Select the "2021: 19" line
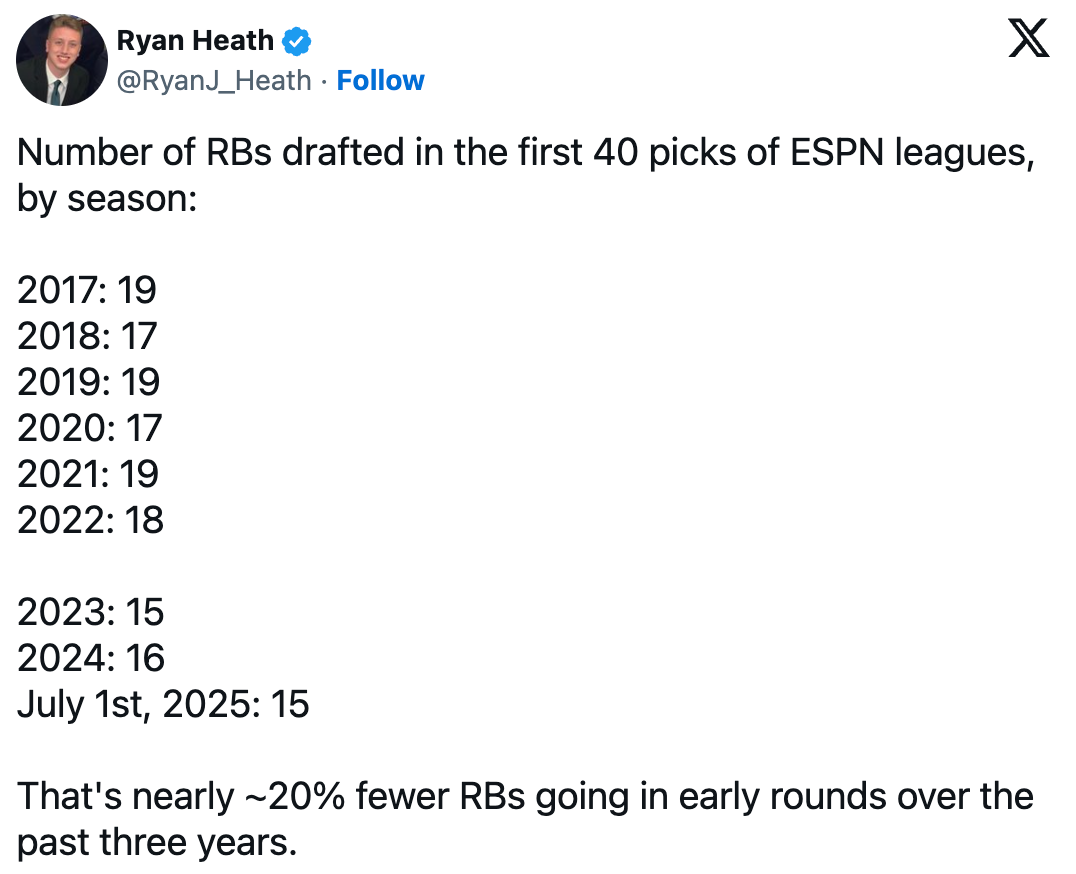Viewport: 1076px width, 874px height. (x=88, y=474)
